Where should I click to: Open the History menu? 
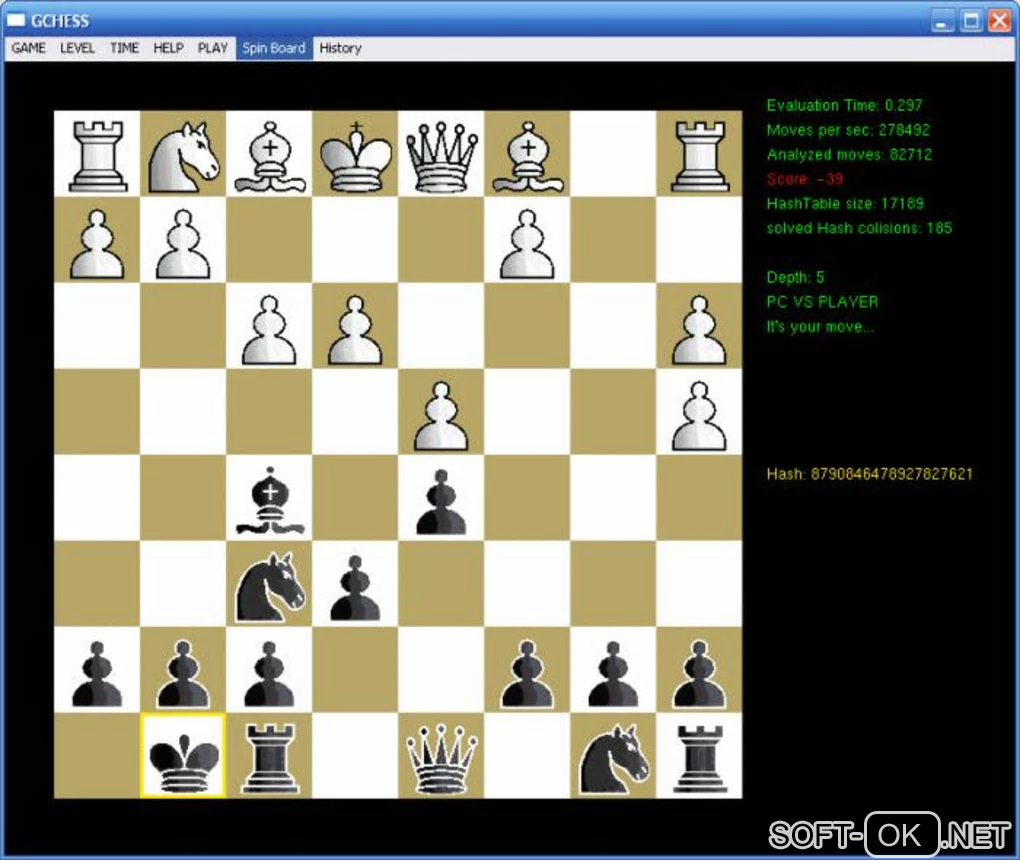click(340, 48)
